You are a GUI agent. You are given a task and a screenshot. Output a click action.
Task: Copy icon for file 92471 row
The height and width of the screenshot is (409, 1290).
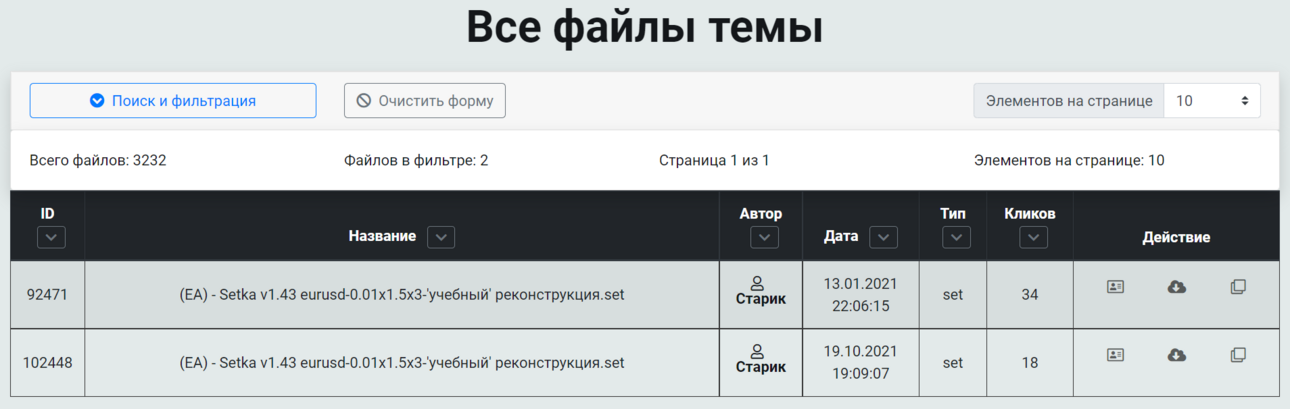point(1238,287)
